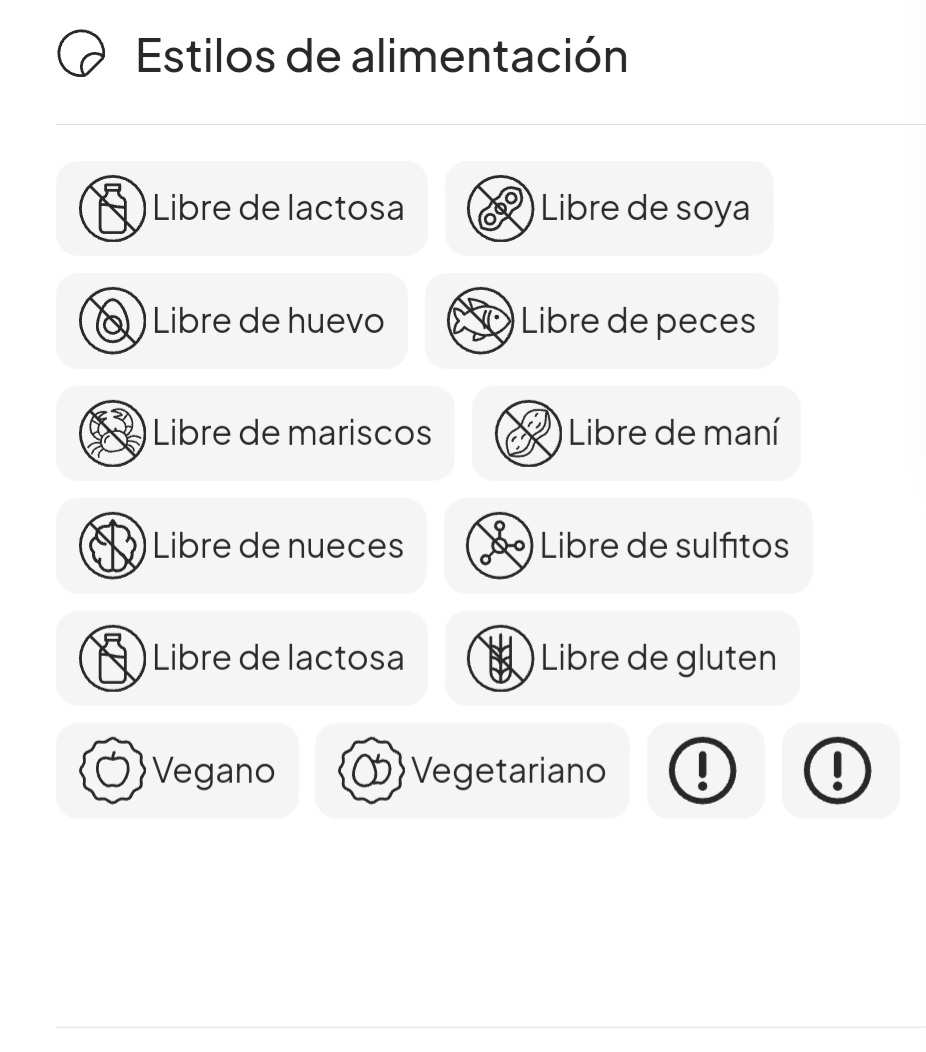Screen dimensions: 926x1052
Task: Click the crossed-out egg icon
Action: tap(112, 321)
